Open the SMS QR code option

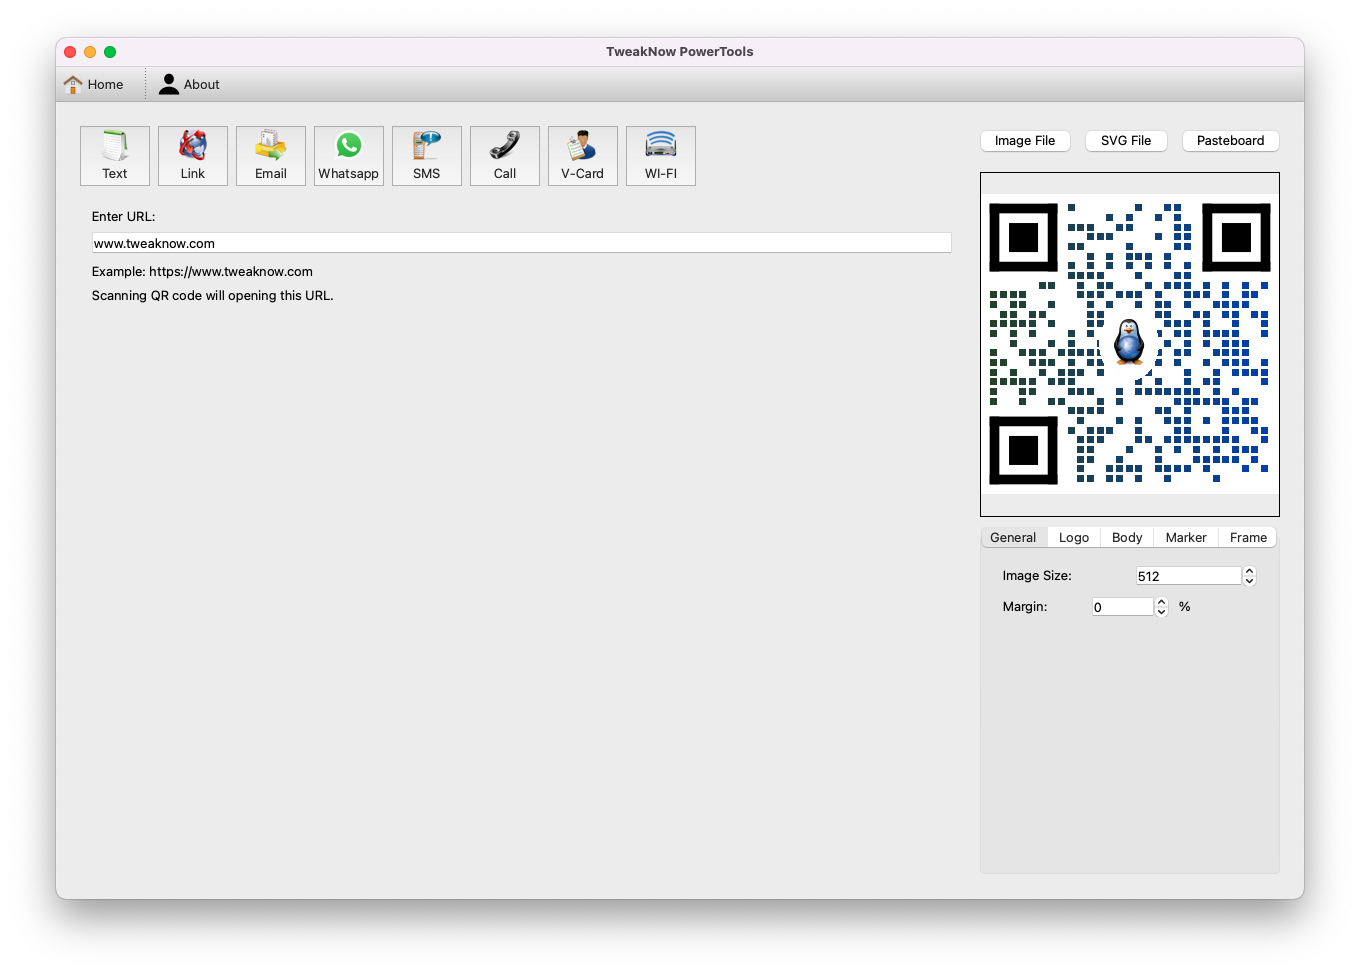(x=427, y=156)
